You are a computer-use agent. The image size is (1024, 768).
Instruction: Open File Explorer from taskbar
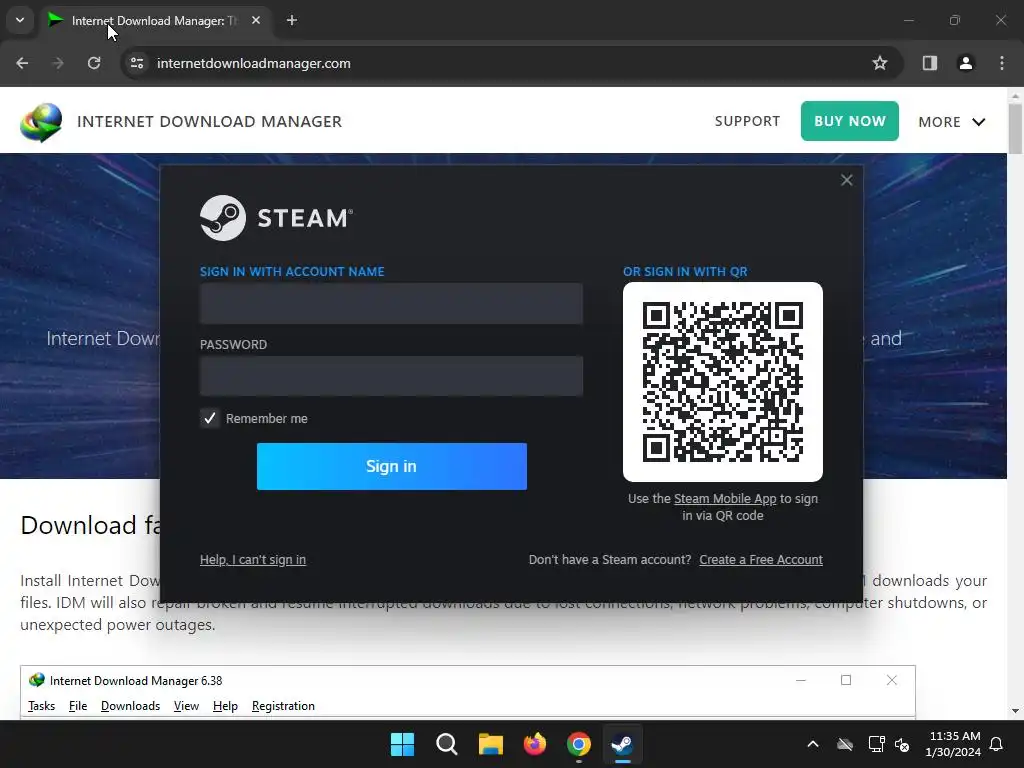[x=490, y=744]
